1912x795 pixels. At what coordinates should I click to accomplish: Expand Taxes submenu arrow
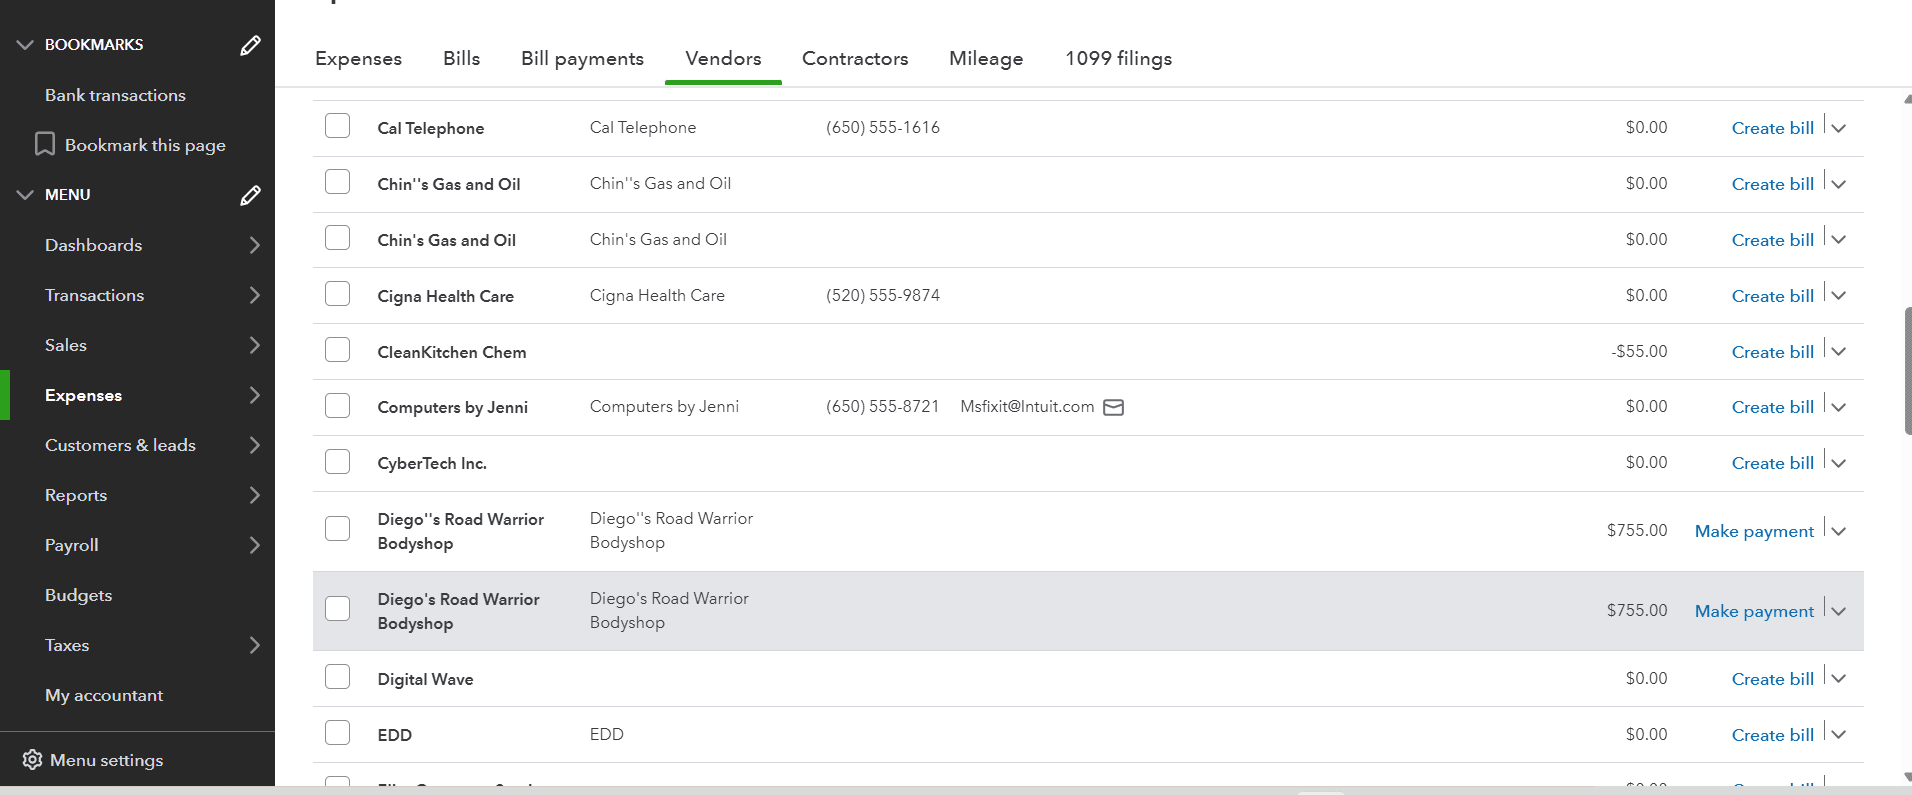click(254, 645)
